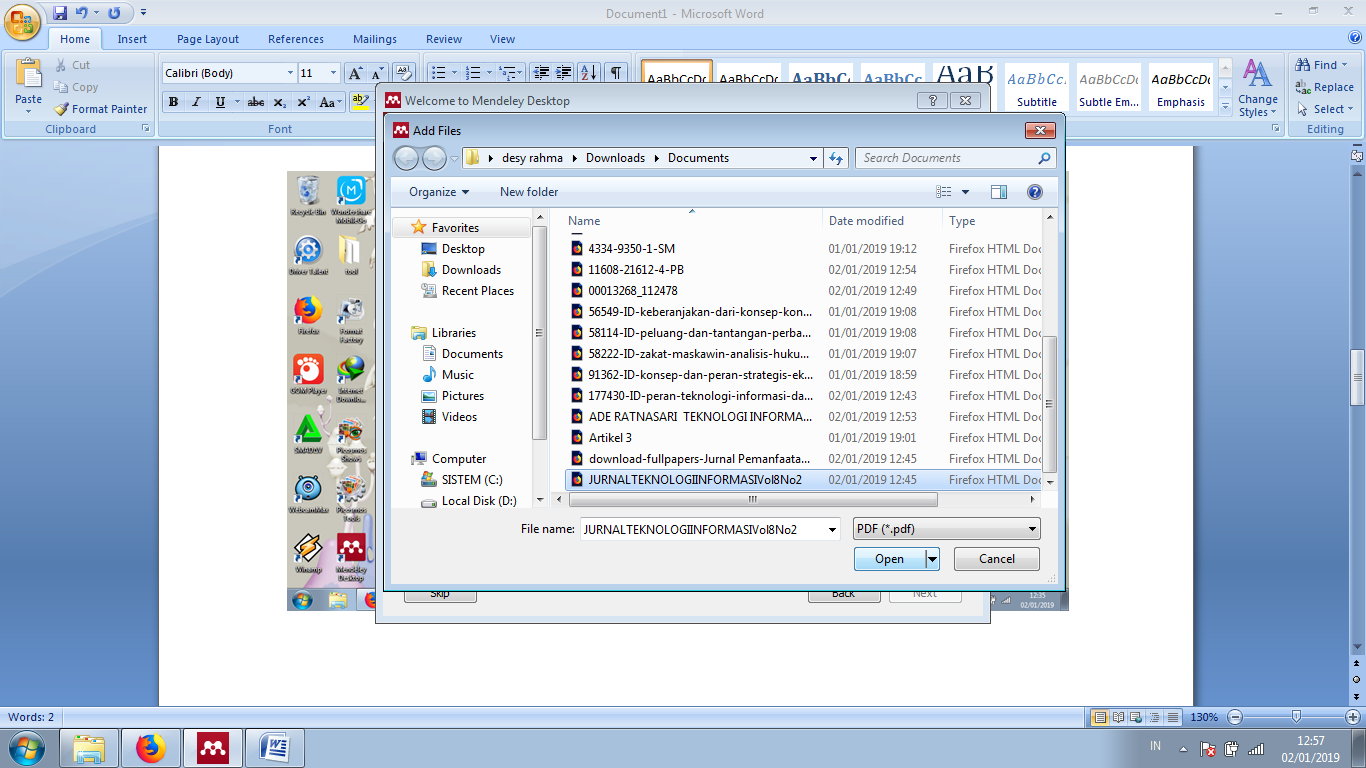
Task: Open the change view dropdown arrow
Action: pos(965,192)
